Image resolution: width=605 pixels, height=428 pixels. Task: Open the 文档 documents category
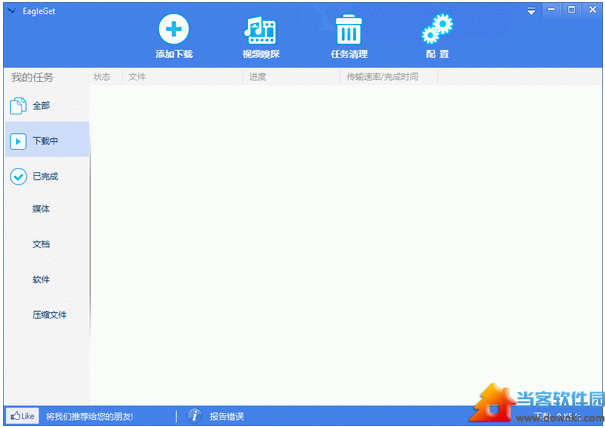pos(41,244)
